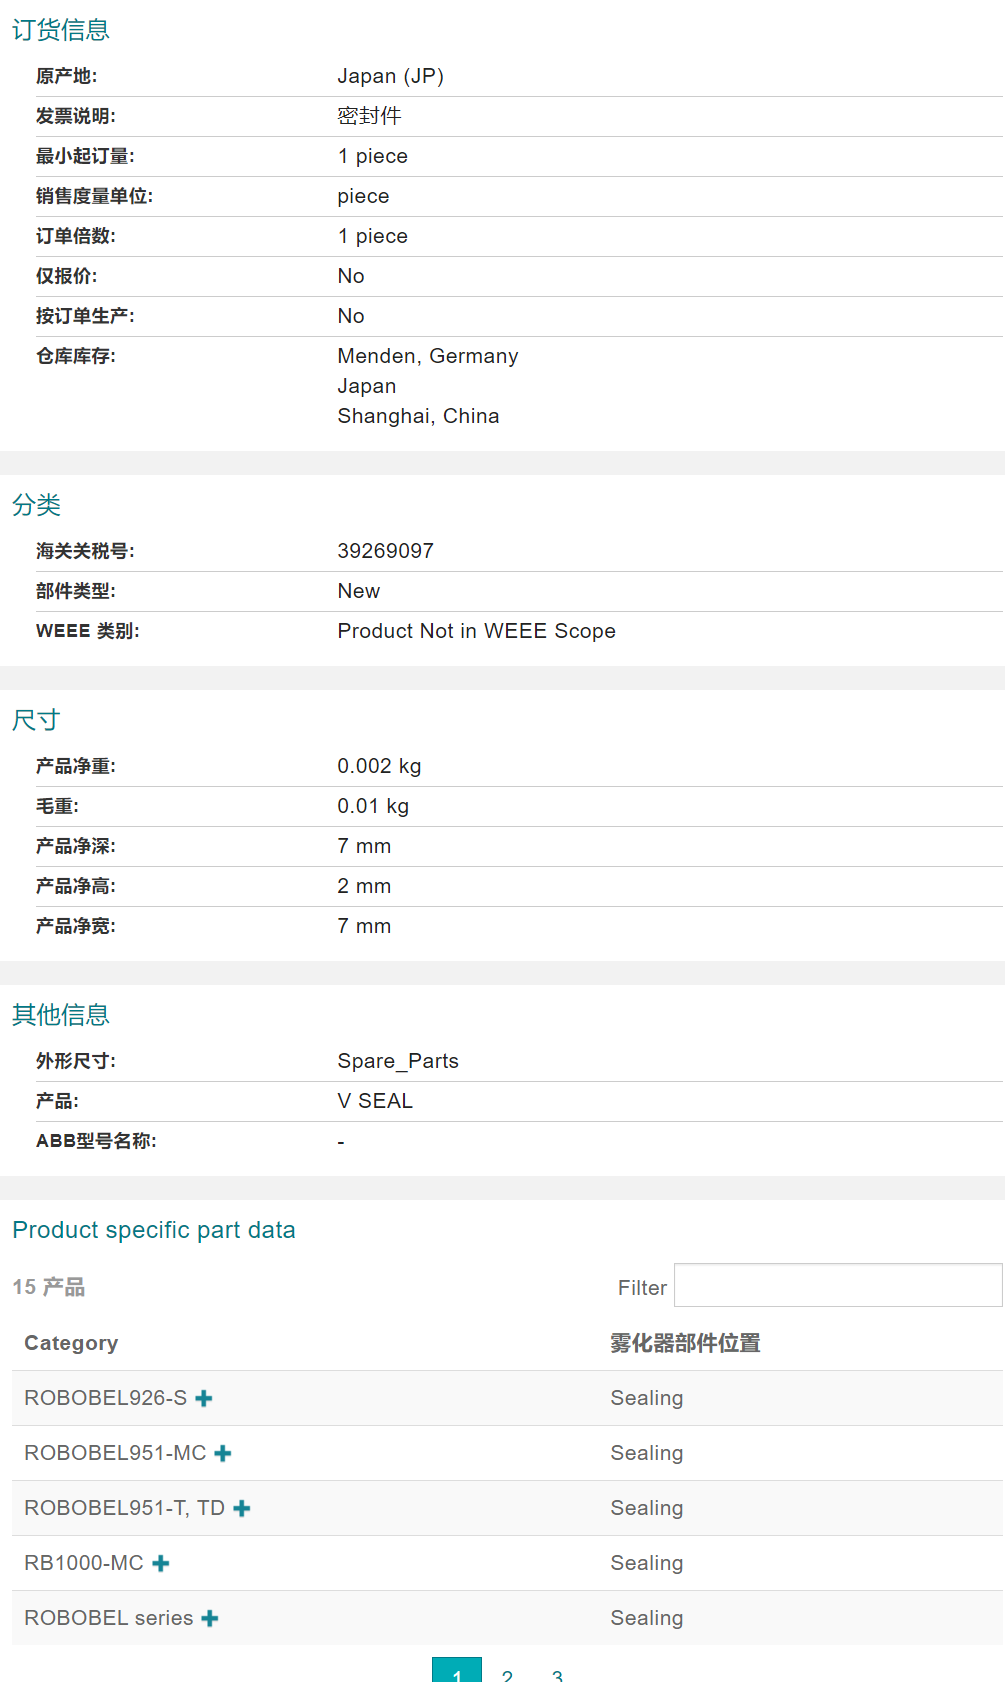Select page 1 in pagination

click(457, 1672)
